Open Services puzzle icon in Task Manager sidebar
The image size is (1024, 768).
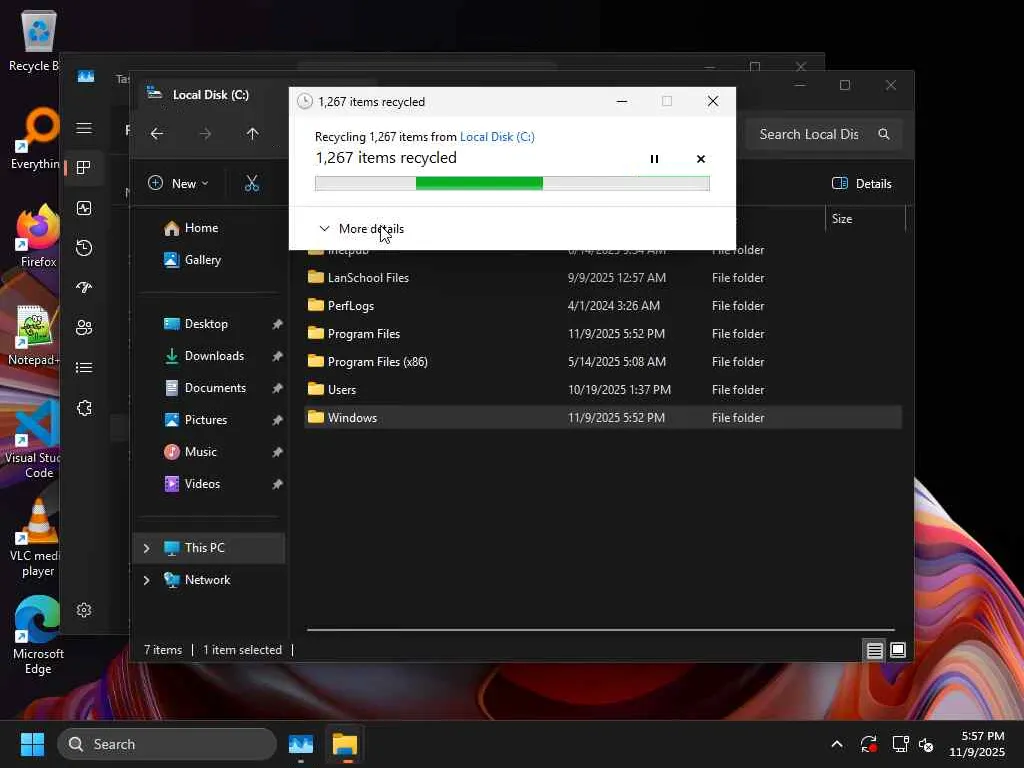click(x=84, y=408)
